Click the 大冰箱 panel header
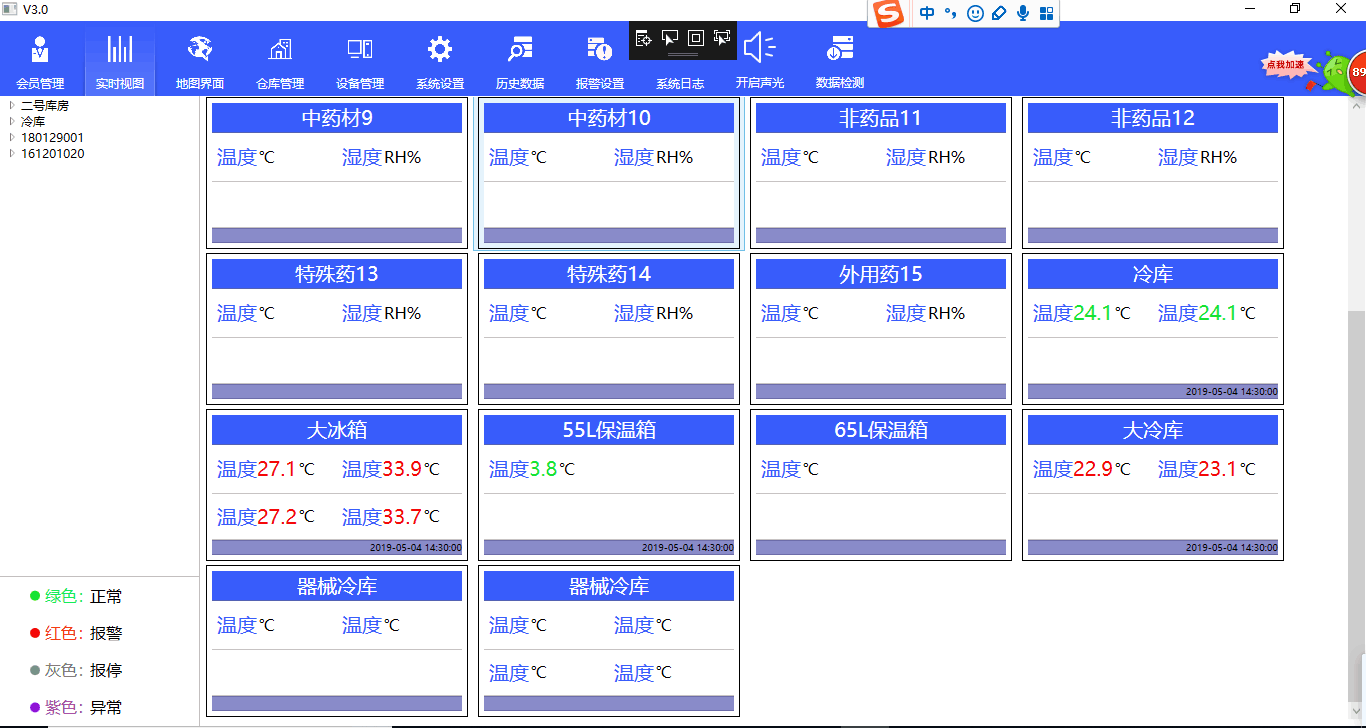This screenshot has height=728, width=1366. point(337,430)
